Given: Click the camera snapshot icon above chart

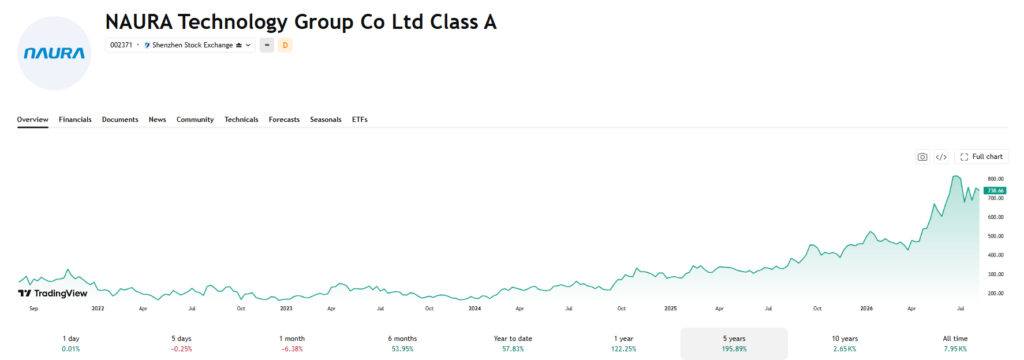Looking at the screenshot, I should pyautogui.click(x=922, y=157).
